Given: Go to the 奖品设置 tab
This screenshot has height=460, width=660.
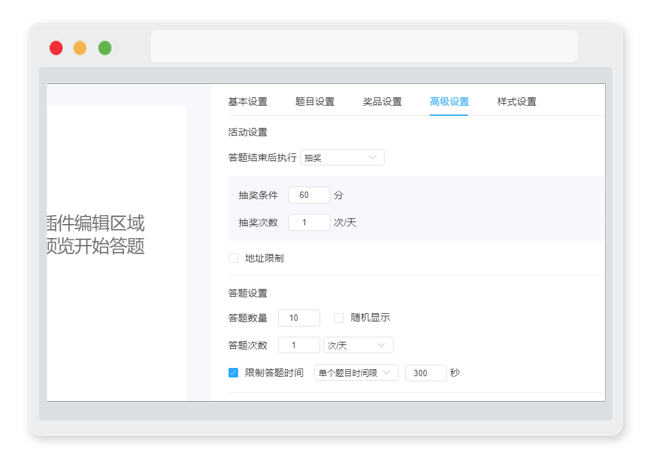Looking at the screenshot, I should tap(382, 101).
